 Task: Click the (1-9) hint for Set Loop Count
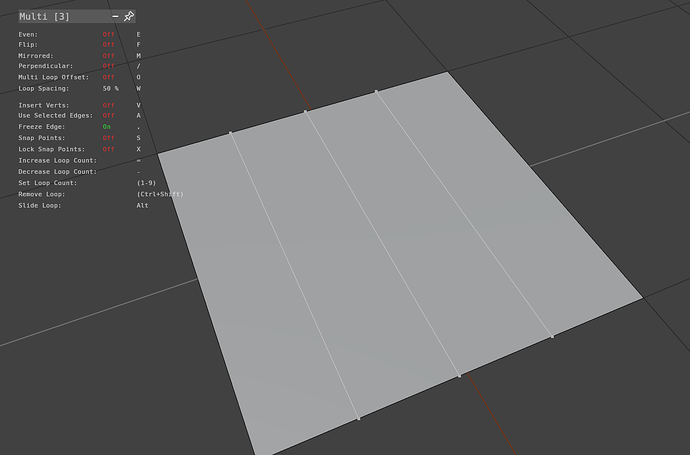point(147,183)
